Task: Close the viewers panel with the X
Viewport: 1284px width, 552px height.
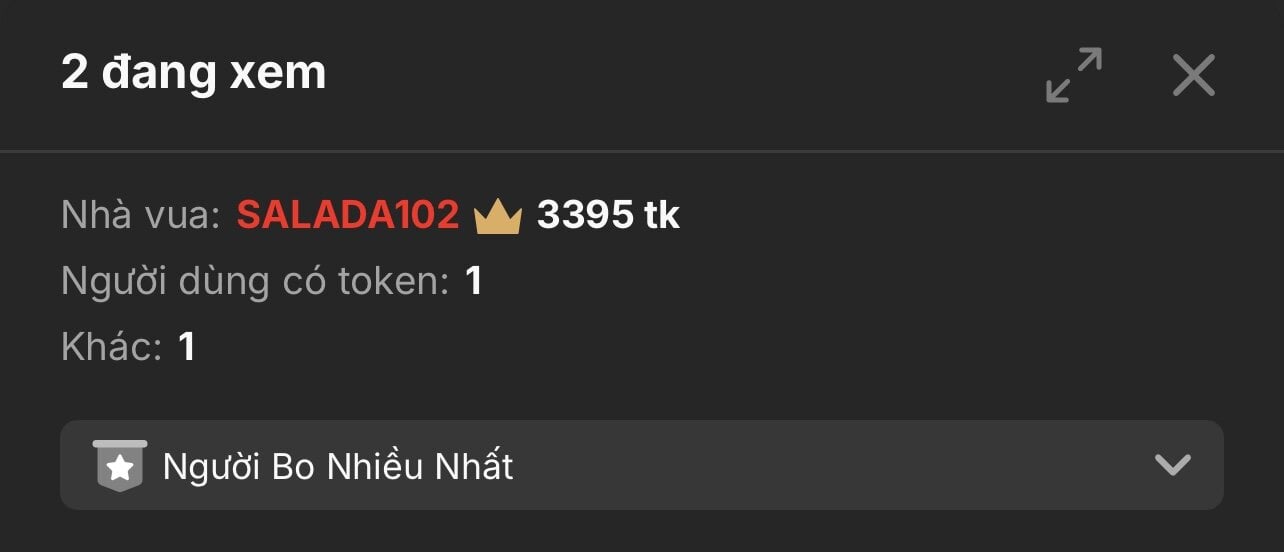Action: pos(1193,75)
